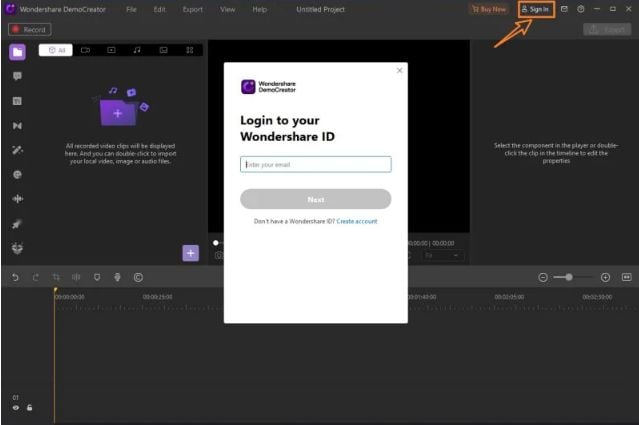The height and width of the screenshot is (425, 639).
Task: Filter media by grid tab
Action: (x=189, y=50)
